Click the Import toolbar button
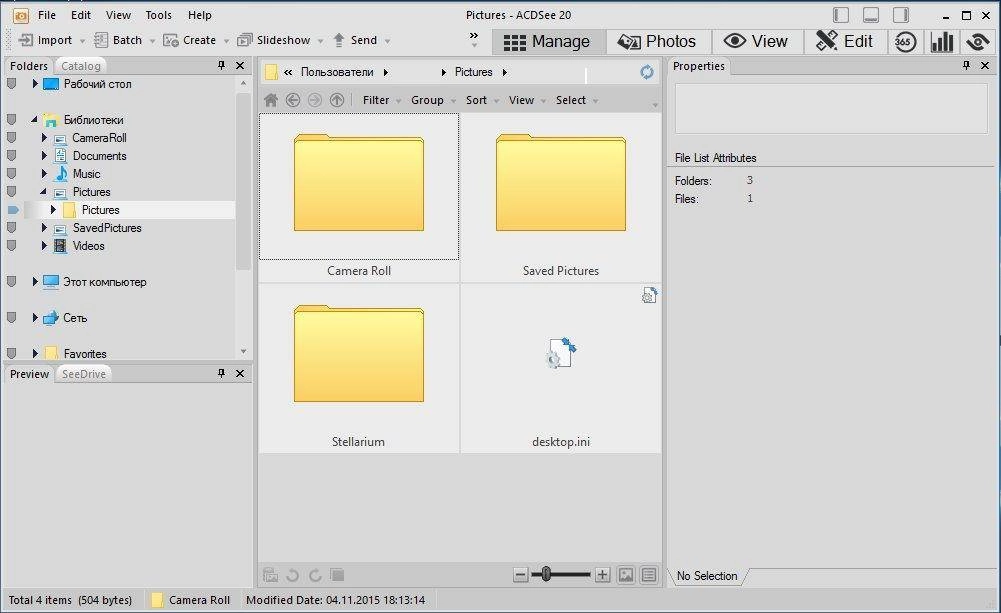The width and height of the screenshot is (1001, 613). click(x=45, y=40)
